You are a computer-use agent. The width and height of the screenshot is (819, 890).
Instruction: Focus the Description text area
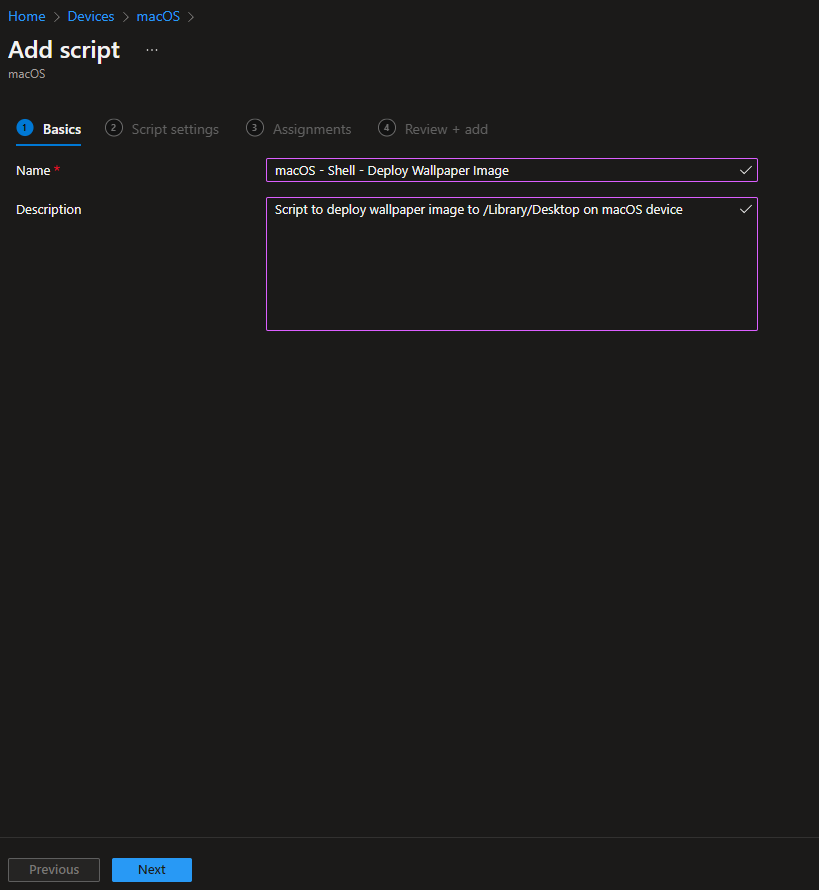(x=512, y=264)
